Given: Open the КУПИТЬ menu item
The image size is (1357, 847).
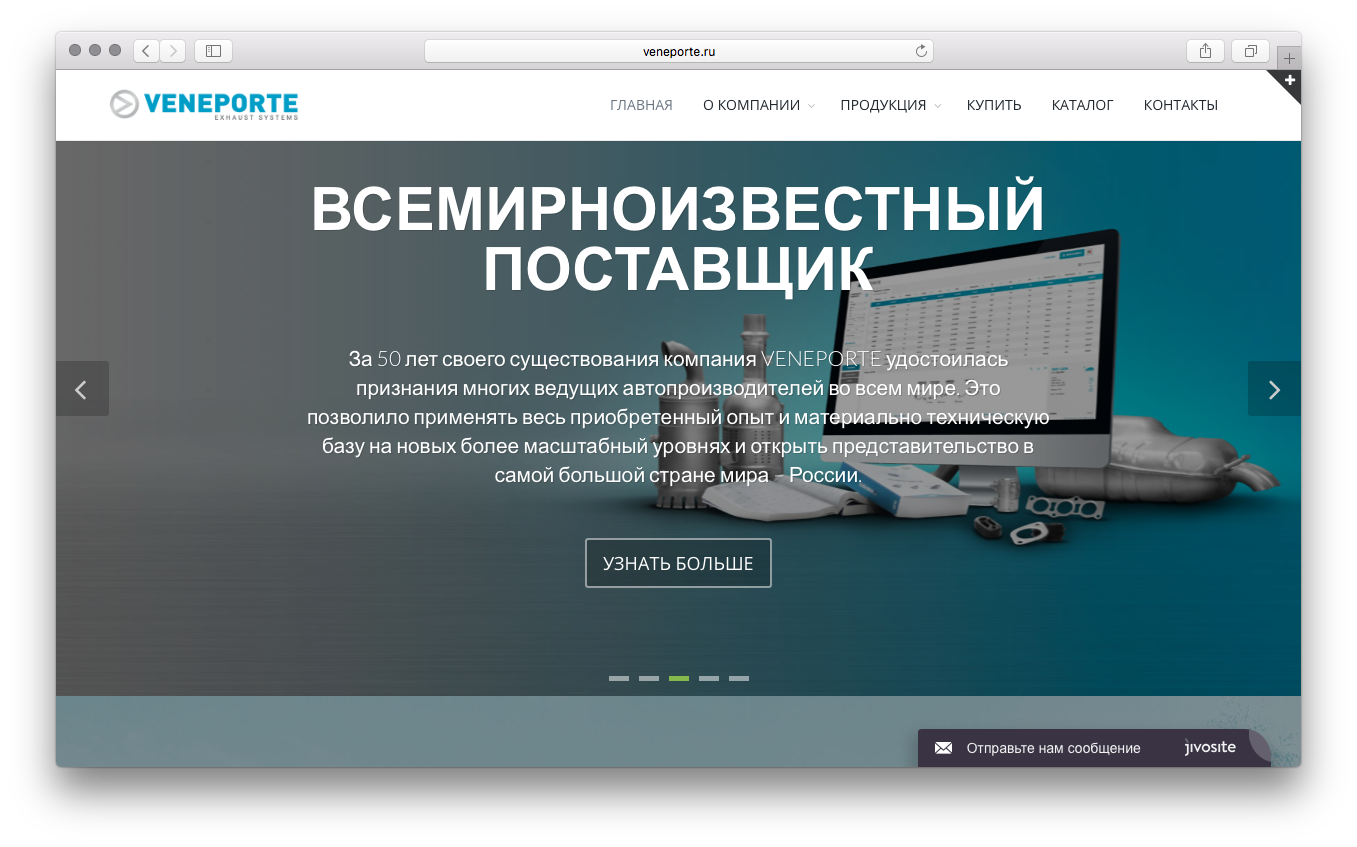Looking at the screenshot, I should [x=994, y=105].
